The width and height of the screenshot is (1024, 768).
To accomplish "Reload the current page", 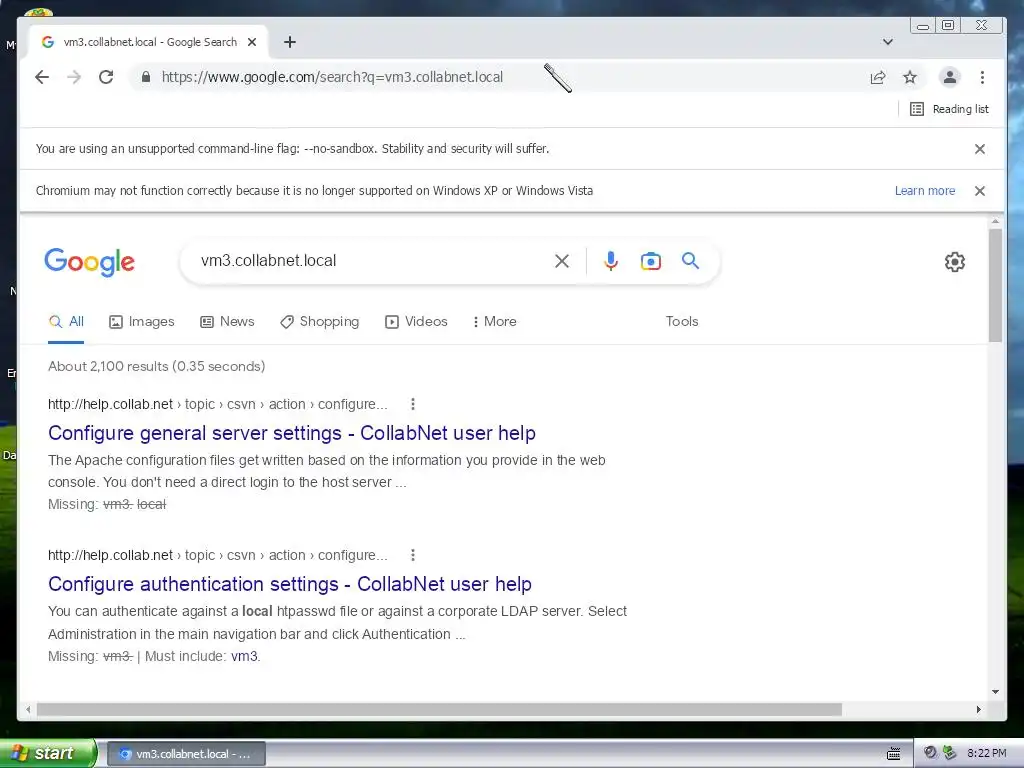I will pos(106,77).
